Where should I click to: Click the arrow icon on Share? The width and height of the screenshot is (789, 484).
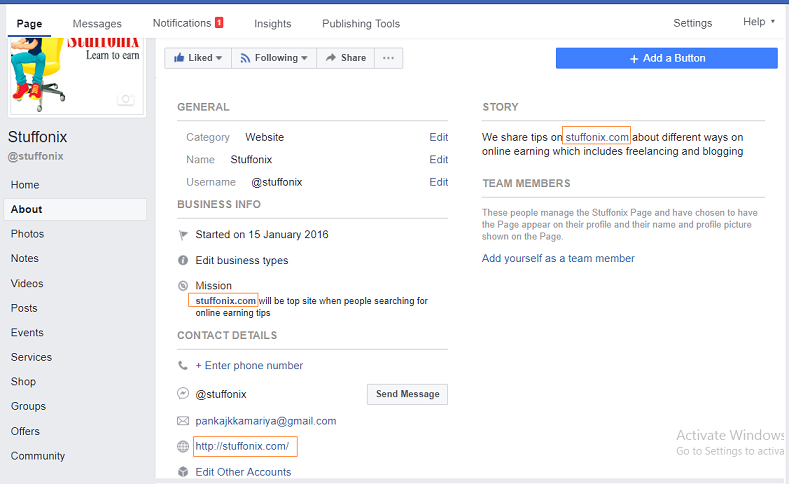331,58
